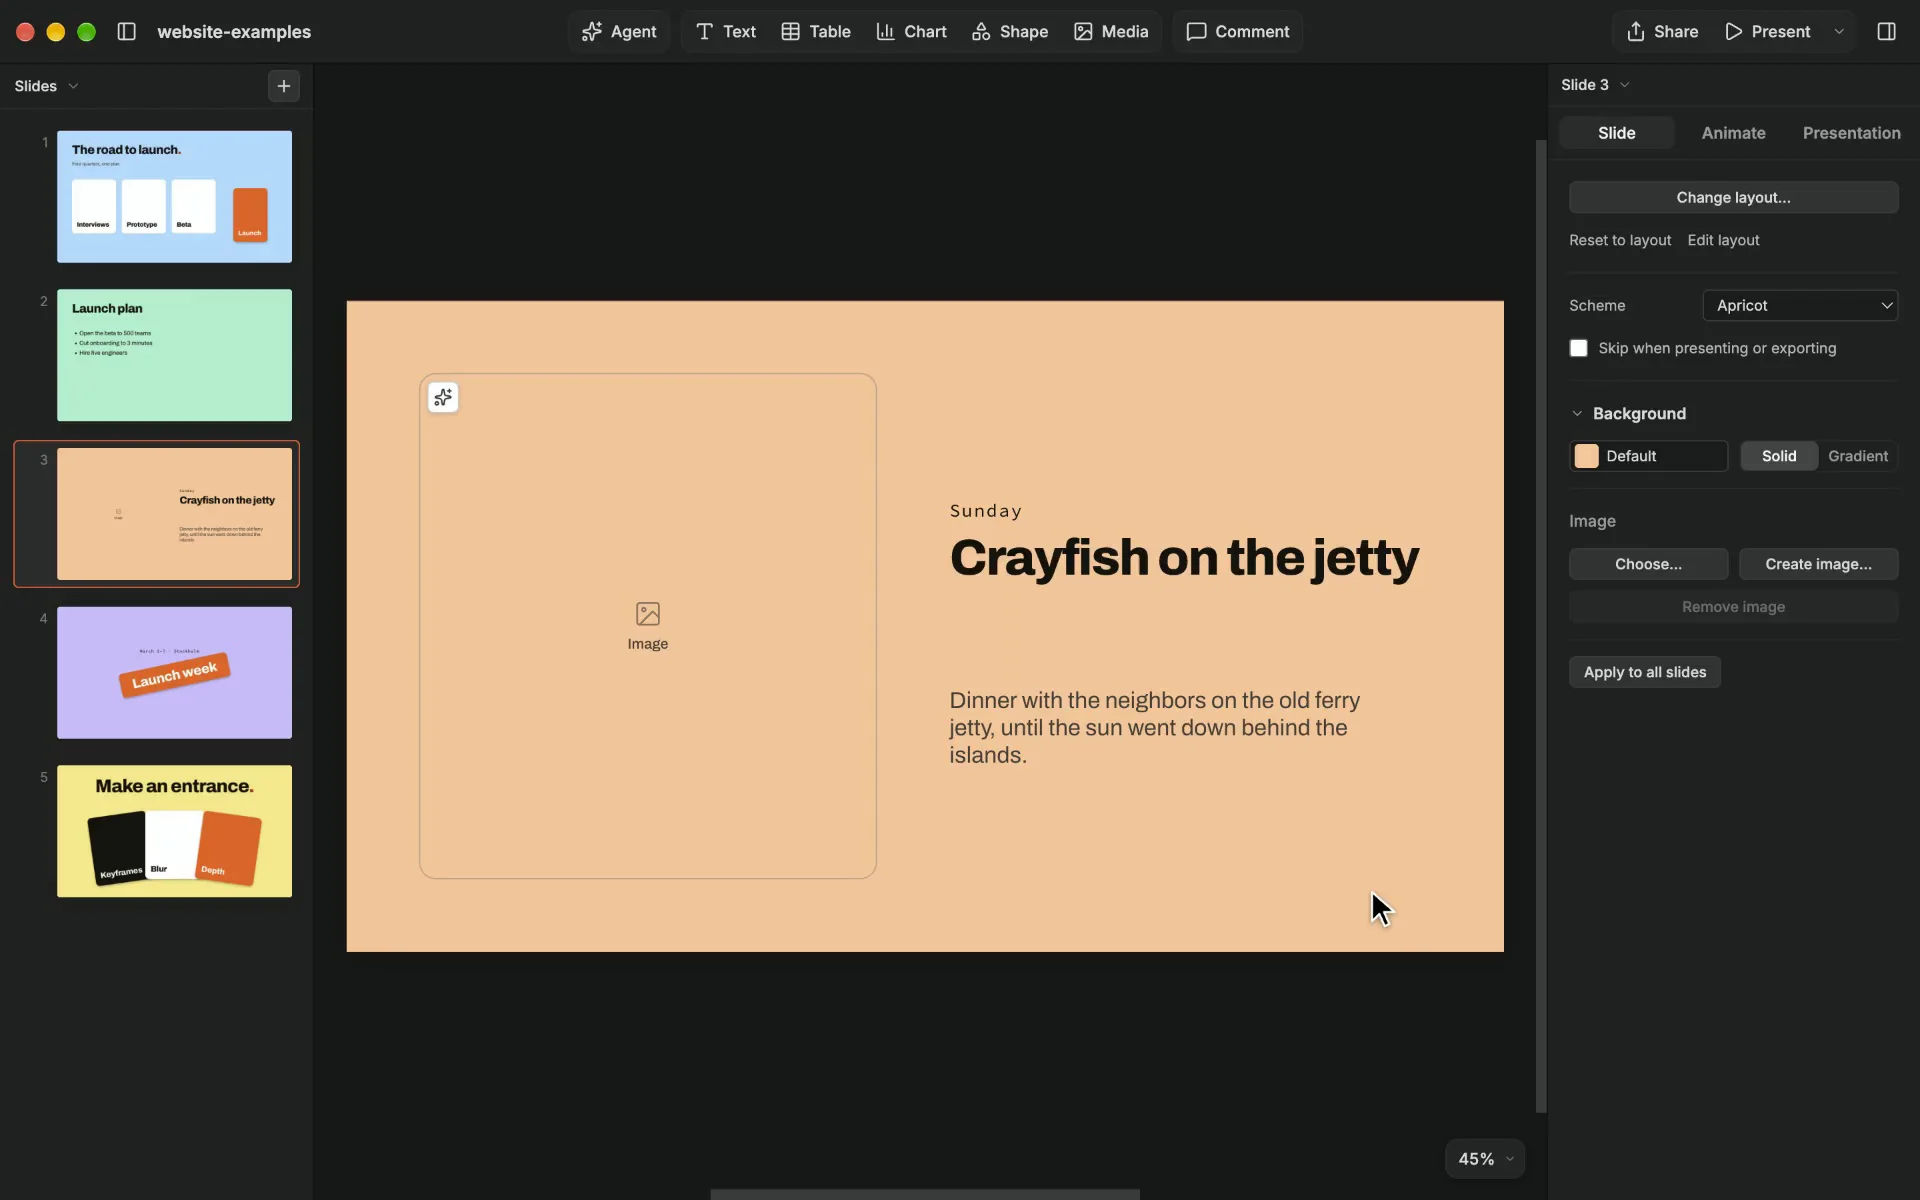The width and height of the screenshot is (1920, 1200).
Task: Click Apply to all slides
Action: click(x=1645, y=672)
